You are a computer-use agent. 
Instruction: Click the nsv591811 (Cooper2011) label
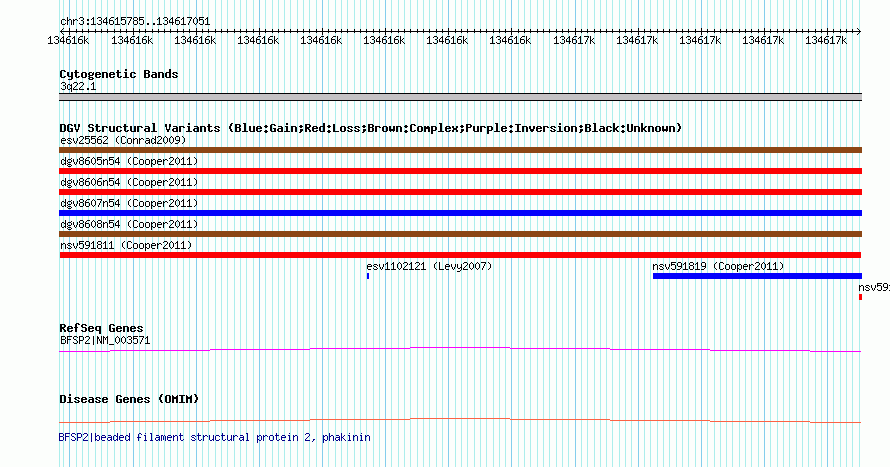(126, 245)
